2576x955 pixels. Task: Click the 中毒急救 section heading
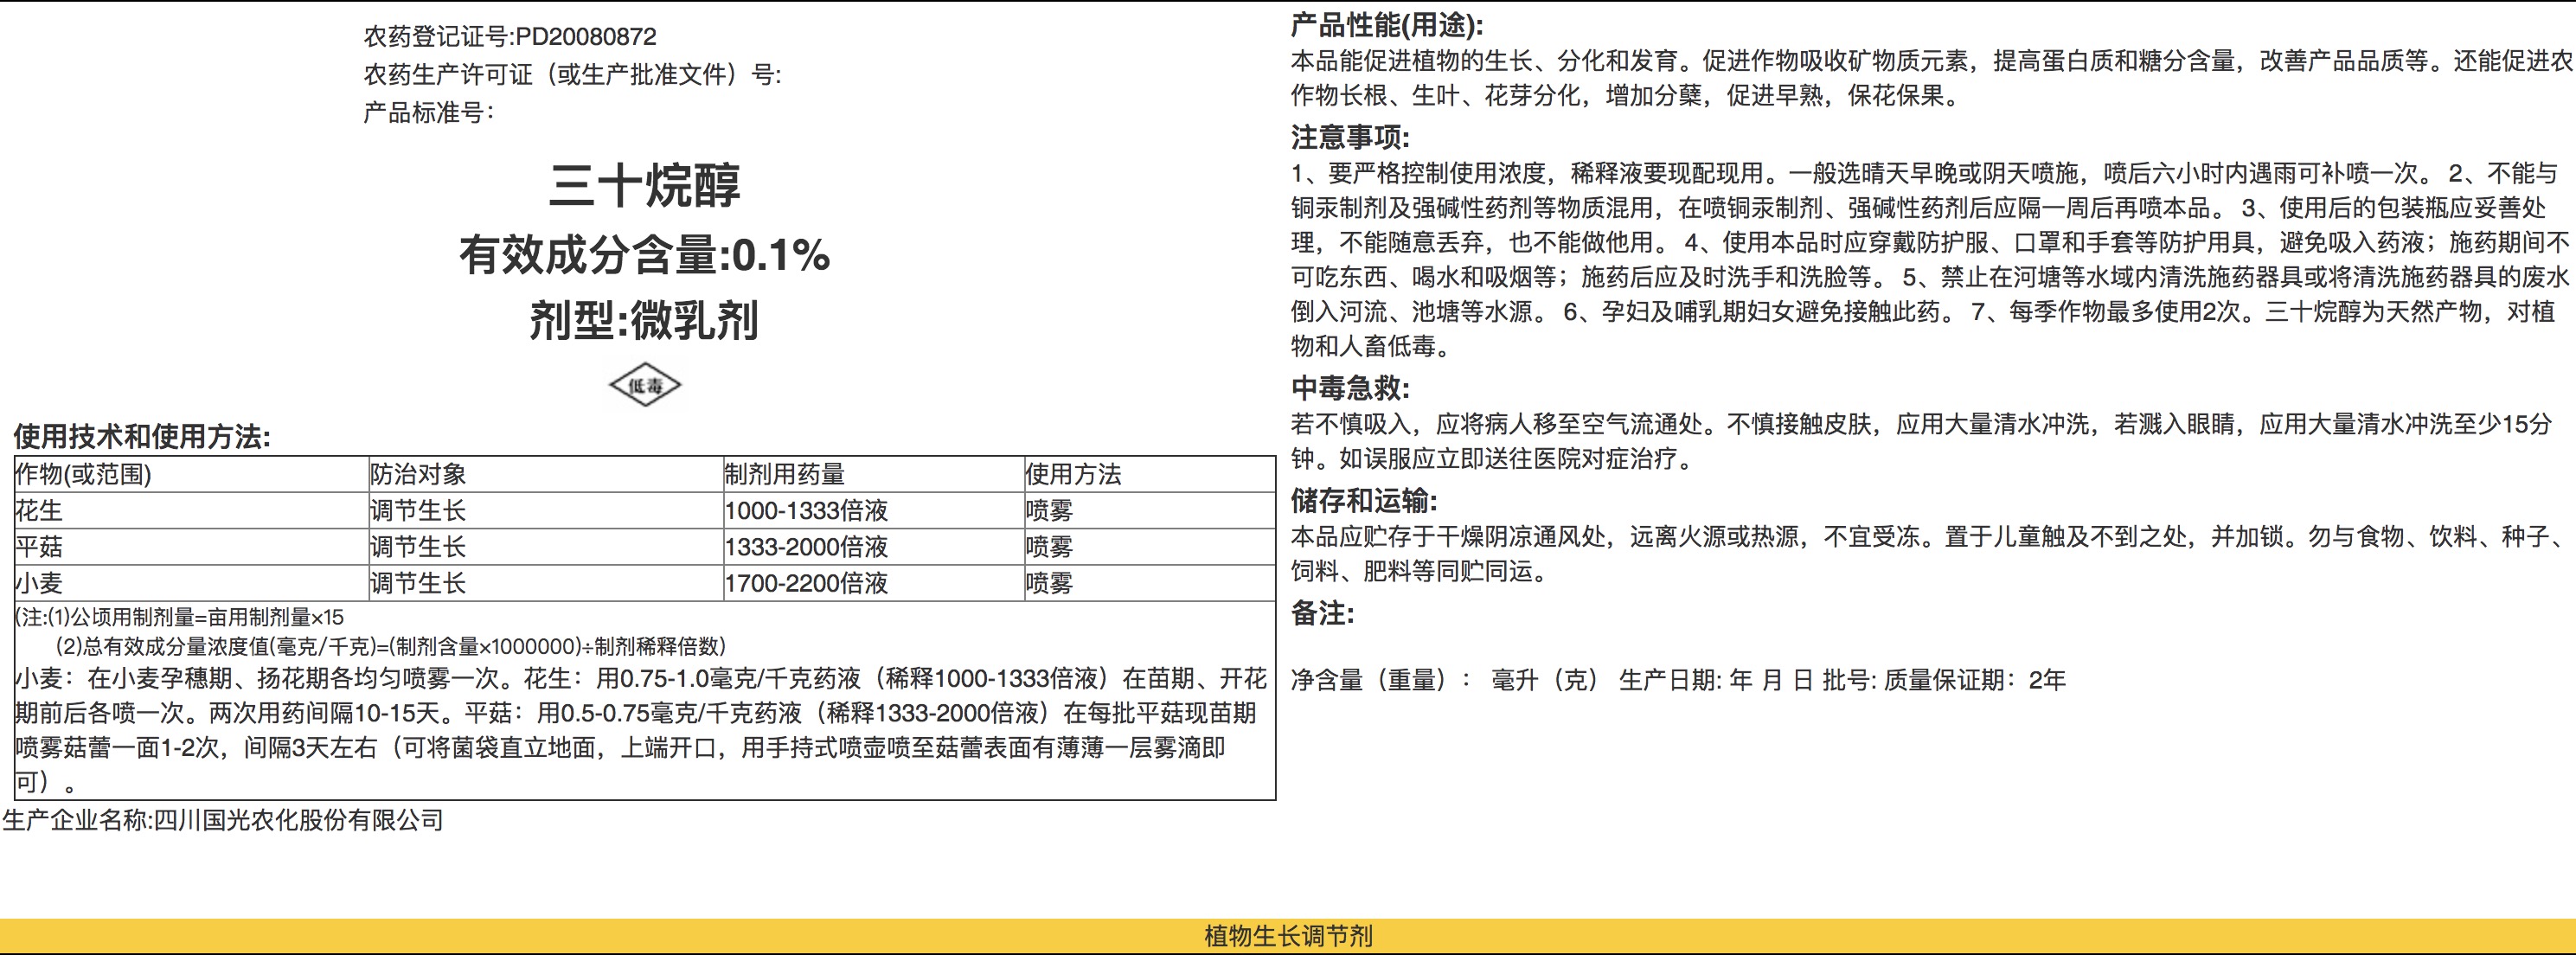(x=1349, y=388)
